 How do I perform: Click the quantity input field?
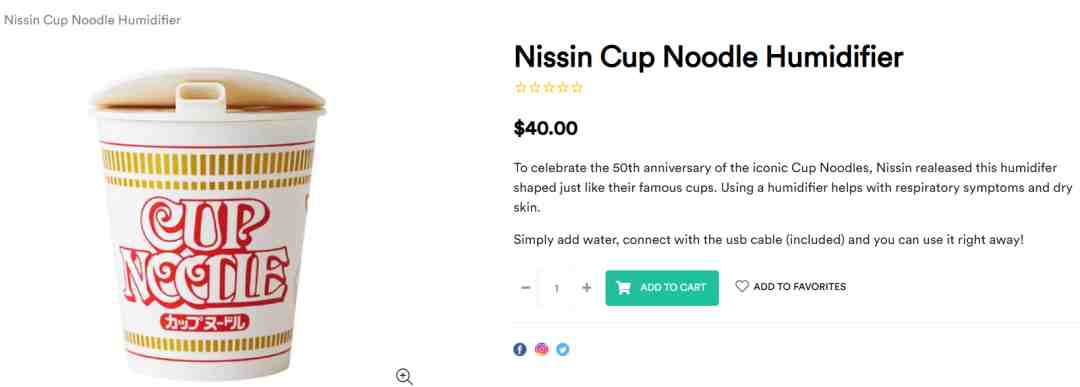pos(556,288)
